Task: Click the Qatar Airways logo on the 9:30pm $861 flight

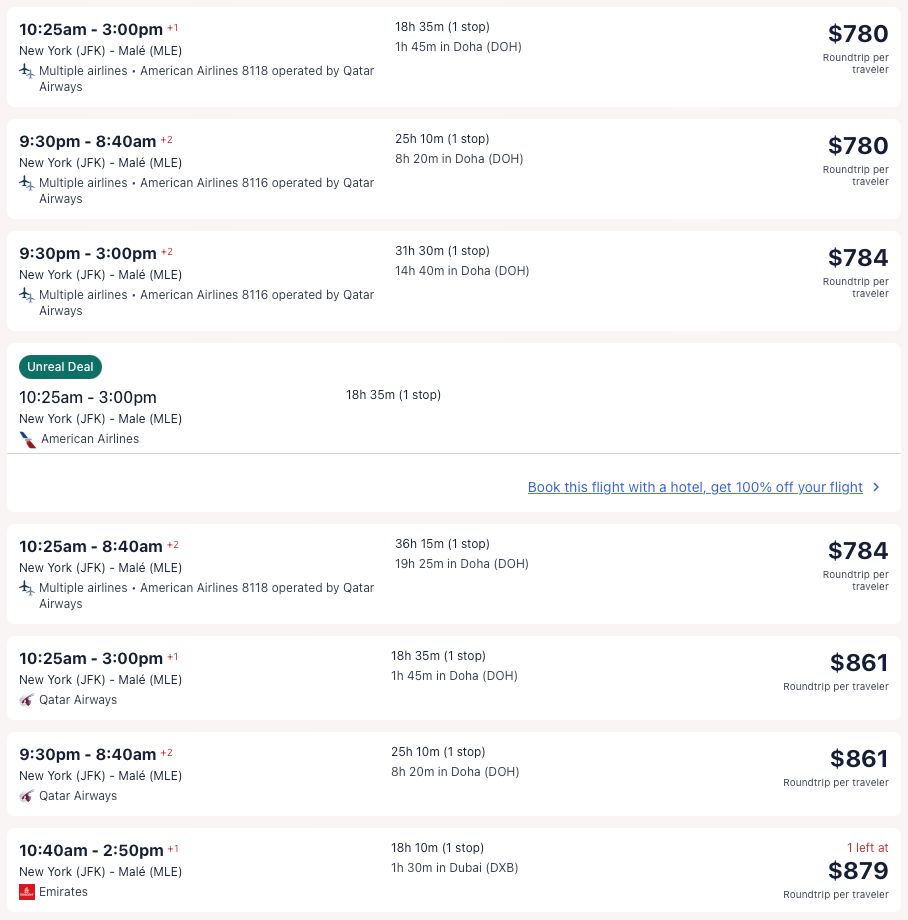Action: 27,796
